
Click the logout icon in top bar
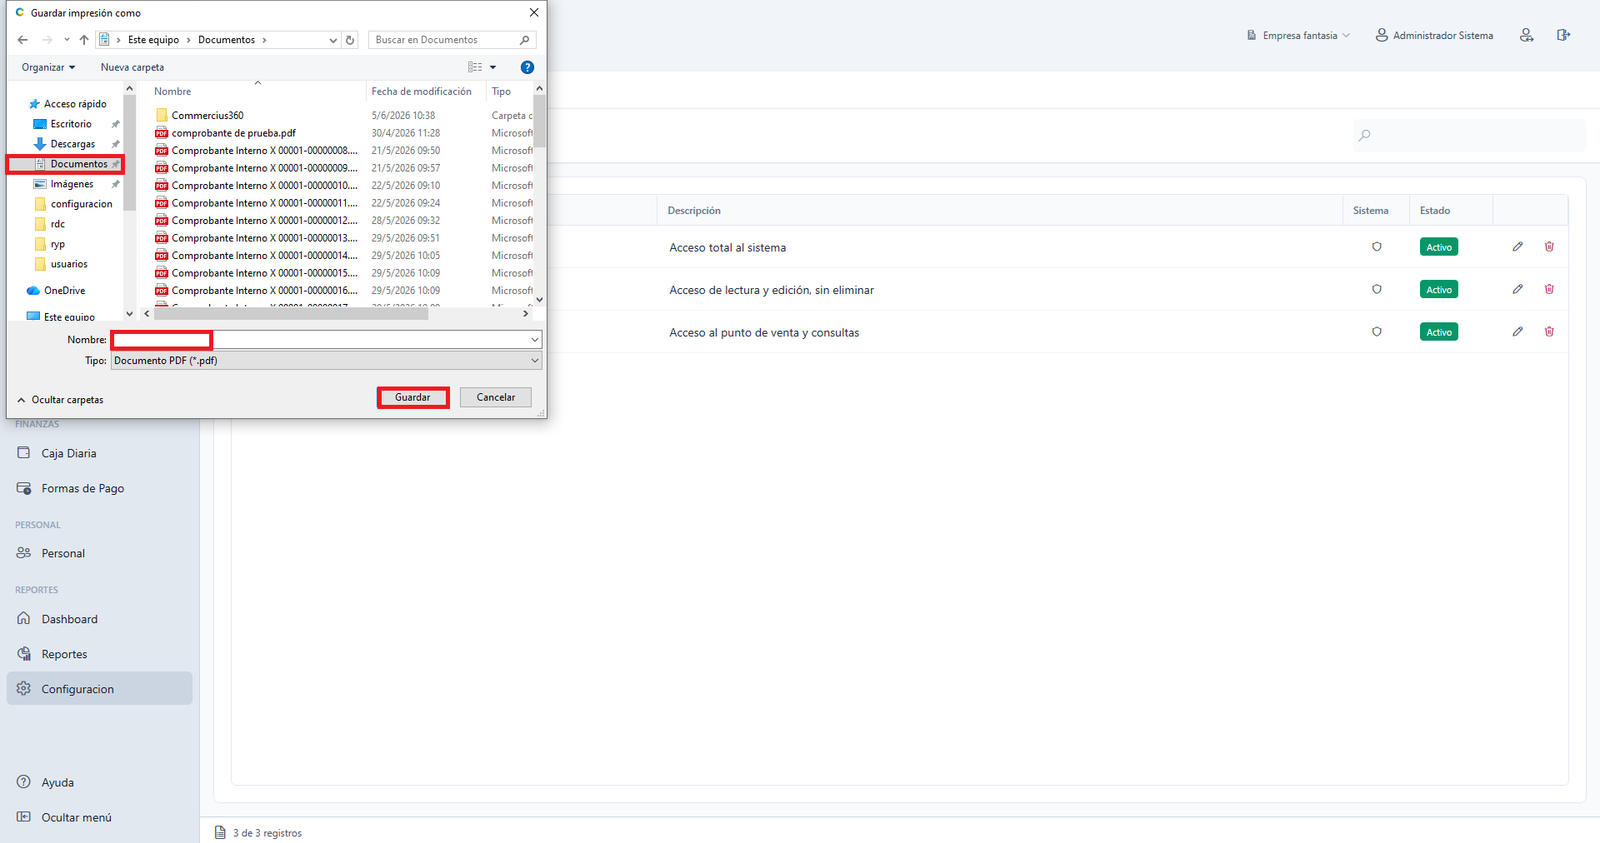[x=1563, y=35]
